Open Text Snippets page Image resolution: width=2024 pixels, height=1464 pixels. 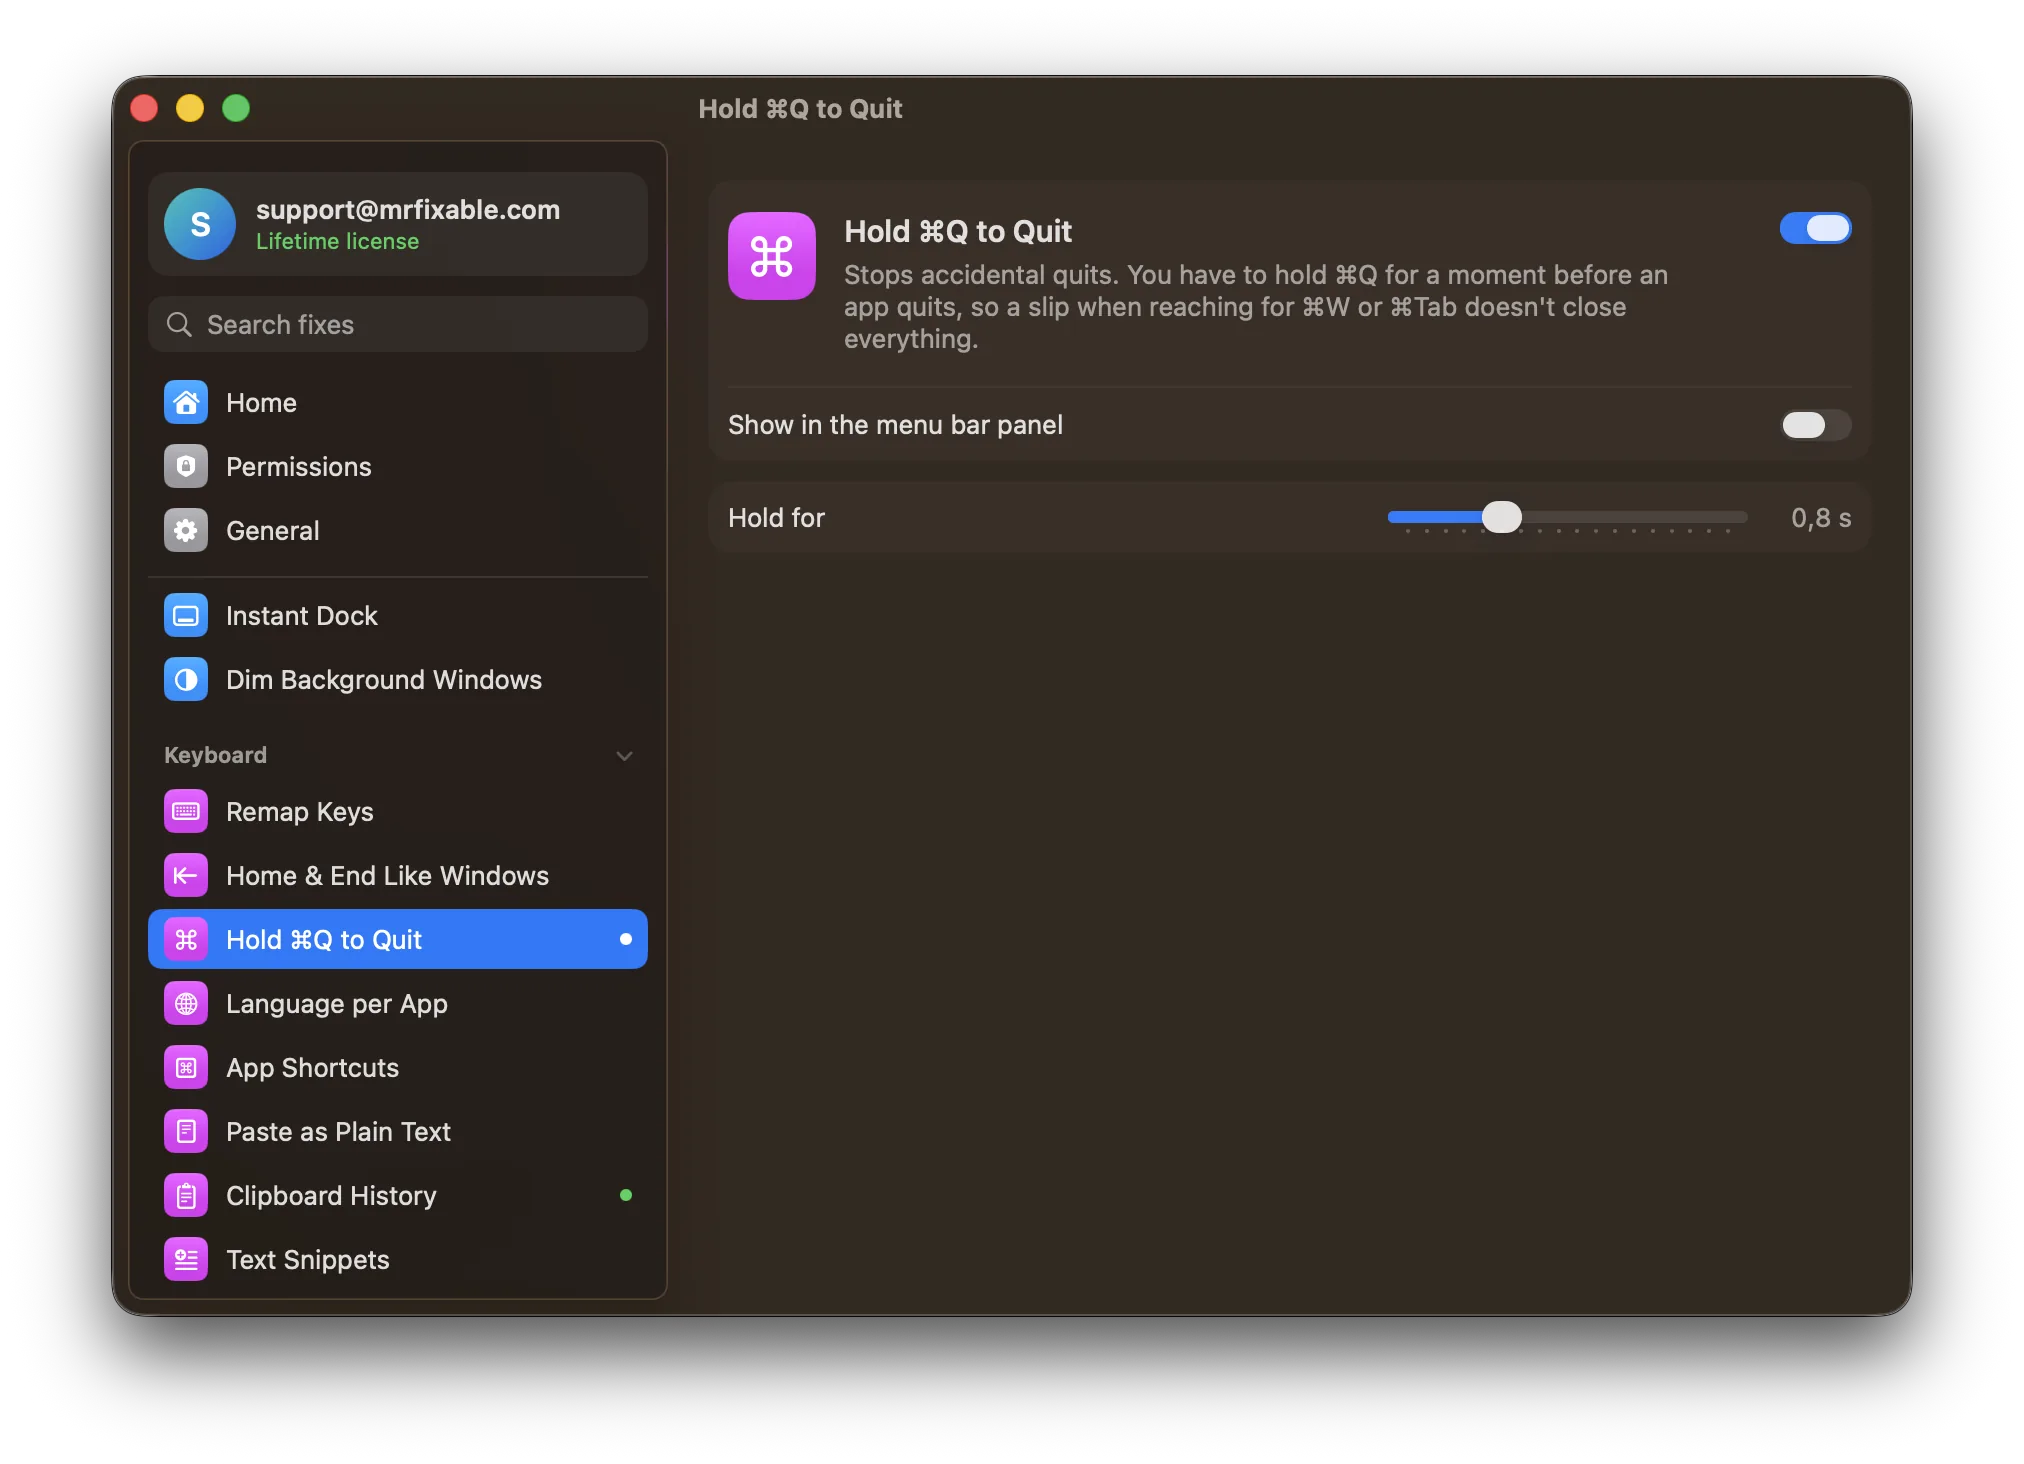(x=398, y=1260)
